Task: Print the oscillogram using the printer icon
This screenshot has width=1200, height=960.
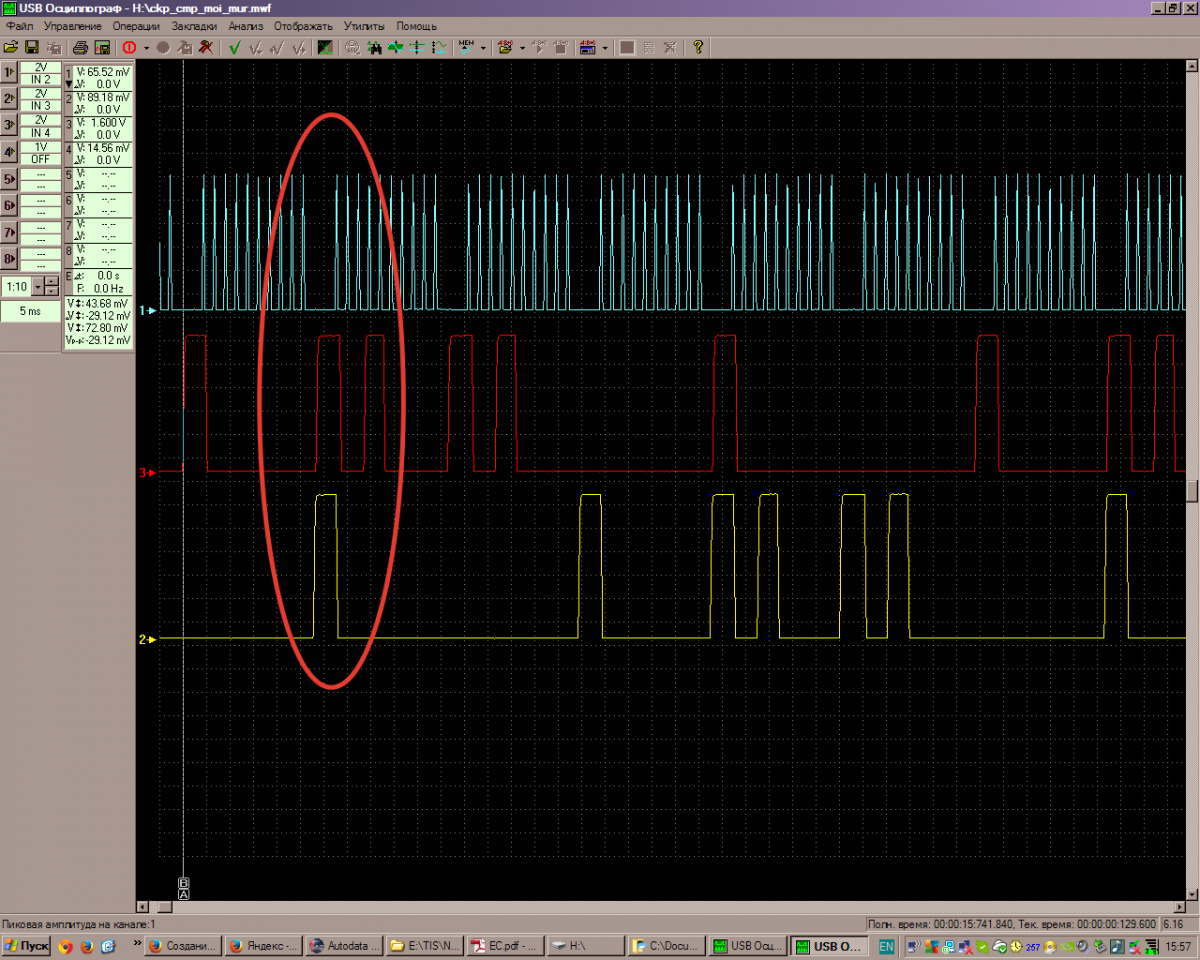Action: pyautogui.click(x=81, y=47)
